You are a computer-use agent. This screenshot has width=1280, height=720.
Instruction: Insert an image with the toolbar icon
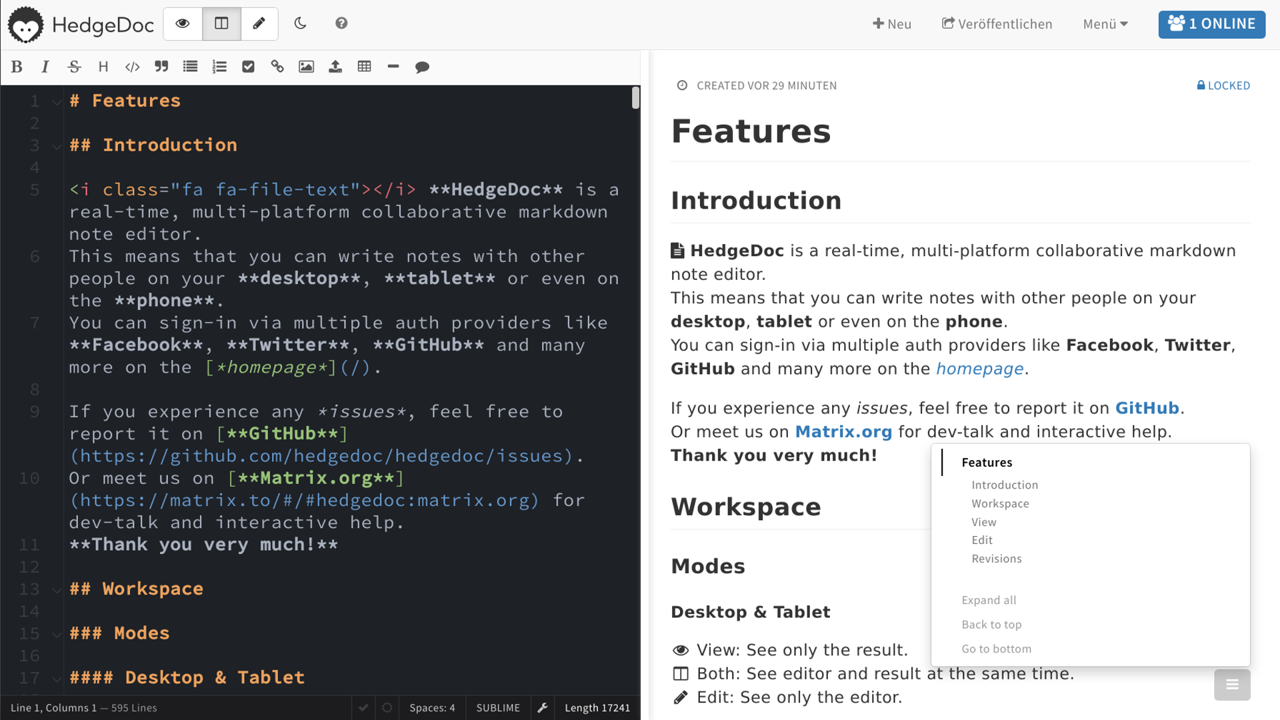tap(306, 66)
